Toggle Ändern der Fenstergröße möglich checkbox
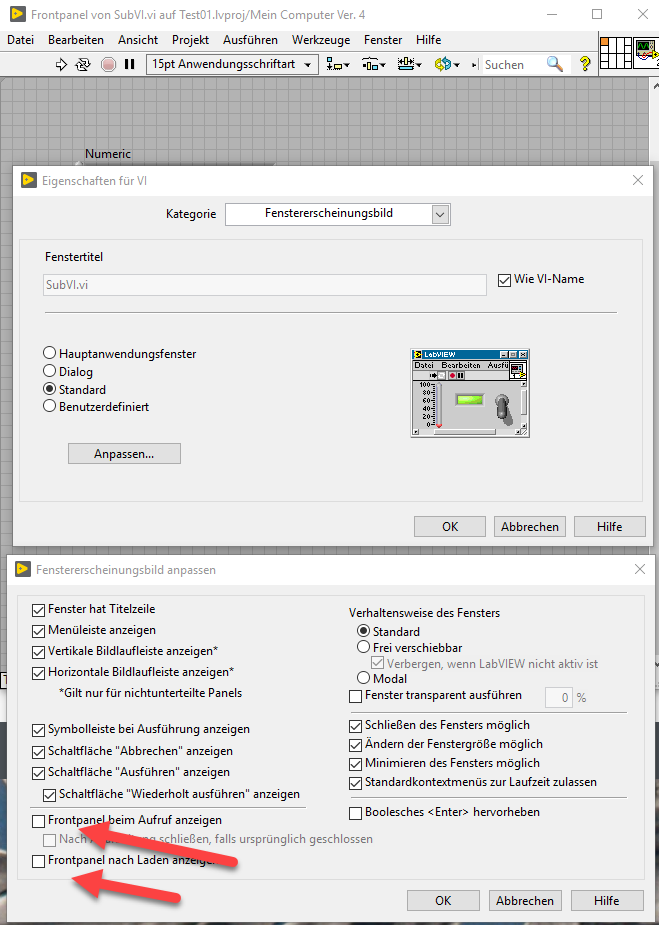The height and width of the screenshot is (925, 659). [356, 745]
